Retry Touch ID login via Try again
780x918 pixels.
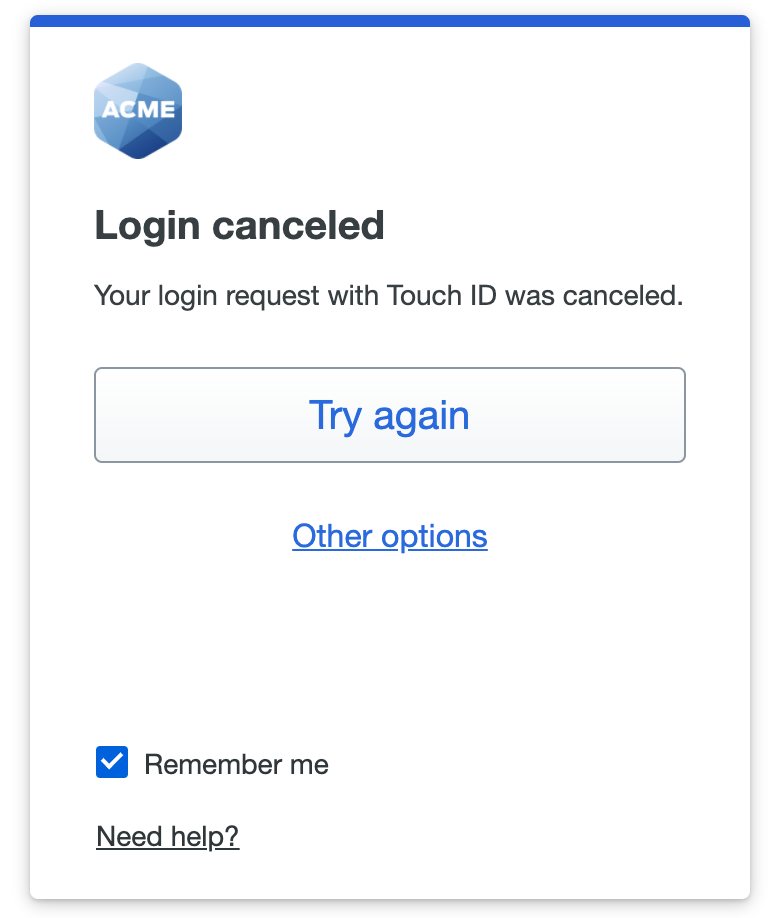[389, 415]
